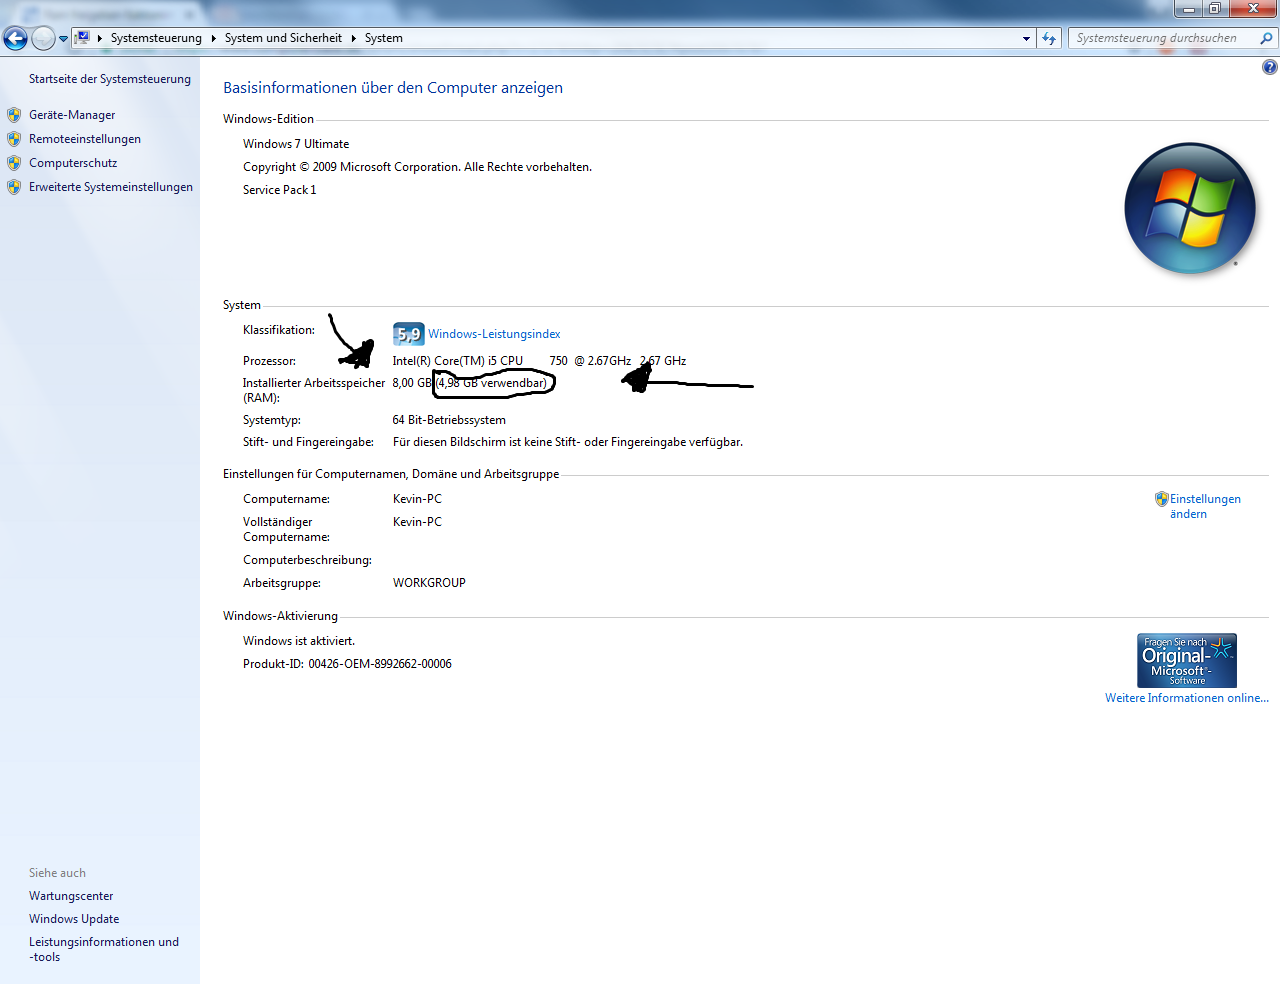Image resolution: width=1280 pixels, height=984 pixels.
Task: Open the blue help question mark
Action: click(x=1269, y=67)
